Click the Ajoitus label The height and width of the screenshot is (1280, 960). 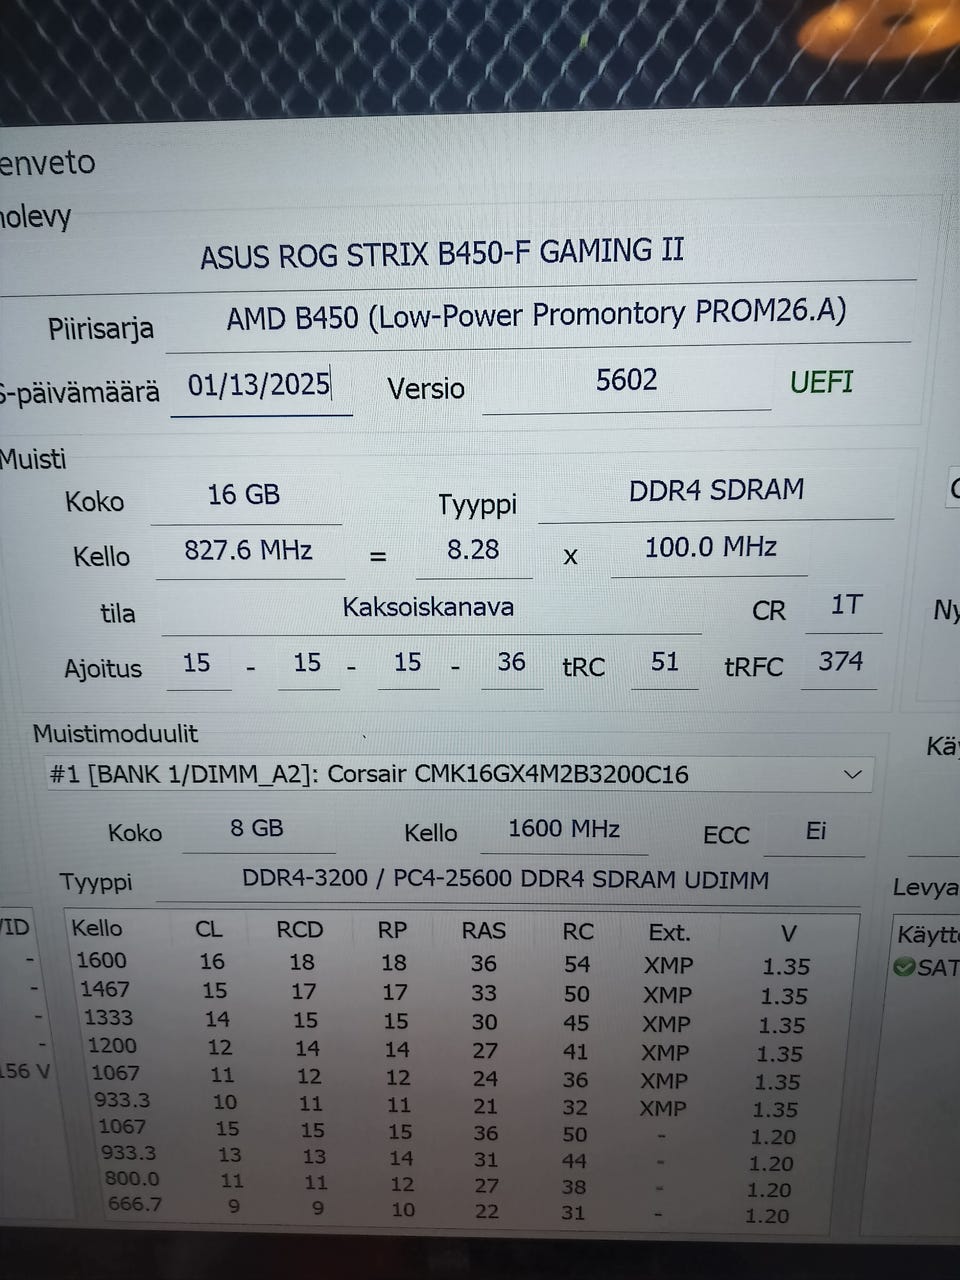[103, 668]
